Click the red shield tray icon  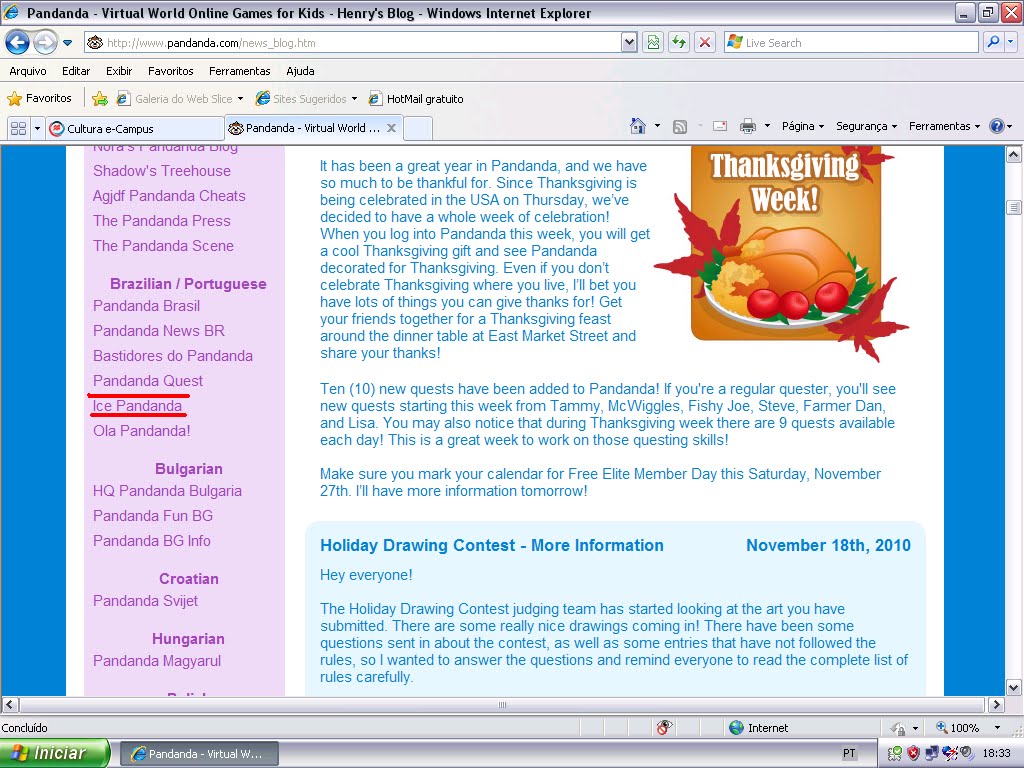(x=913, y=754)
